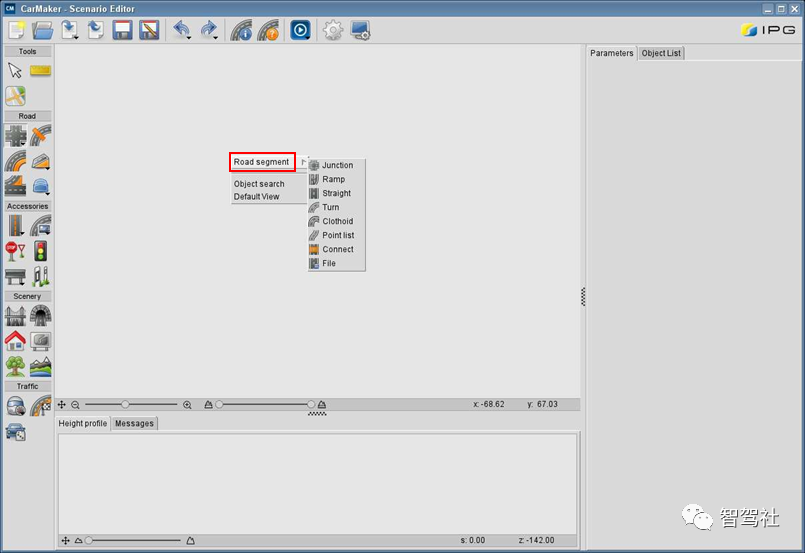
Task: Click the main view pan cross icon
Action: tap(62, 405)
